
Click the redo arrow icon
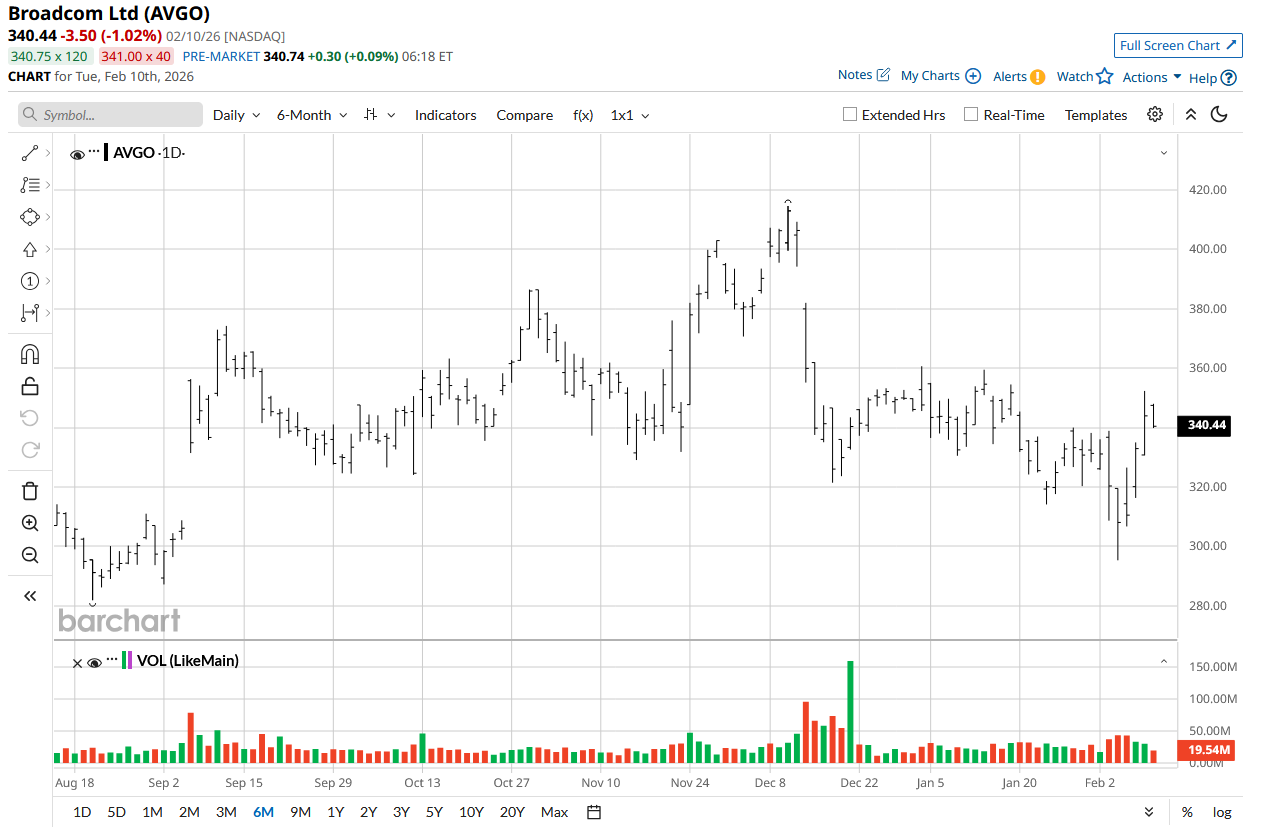[29, 450]
